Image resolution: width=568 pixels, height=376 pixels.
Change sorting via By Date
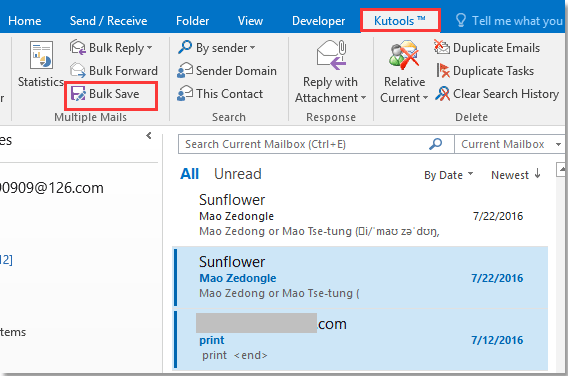tap(448, 175)
